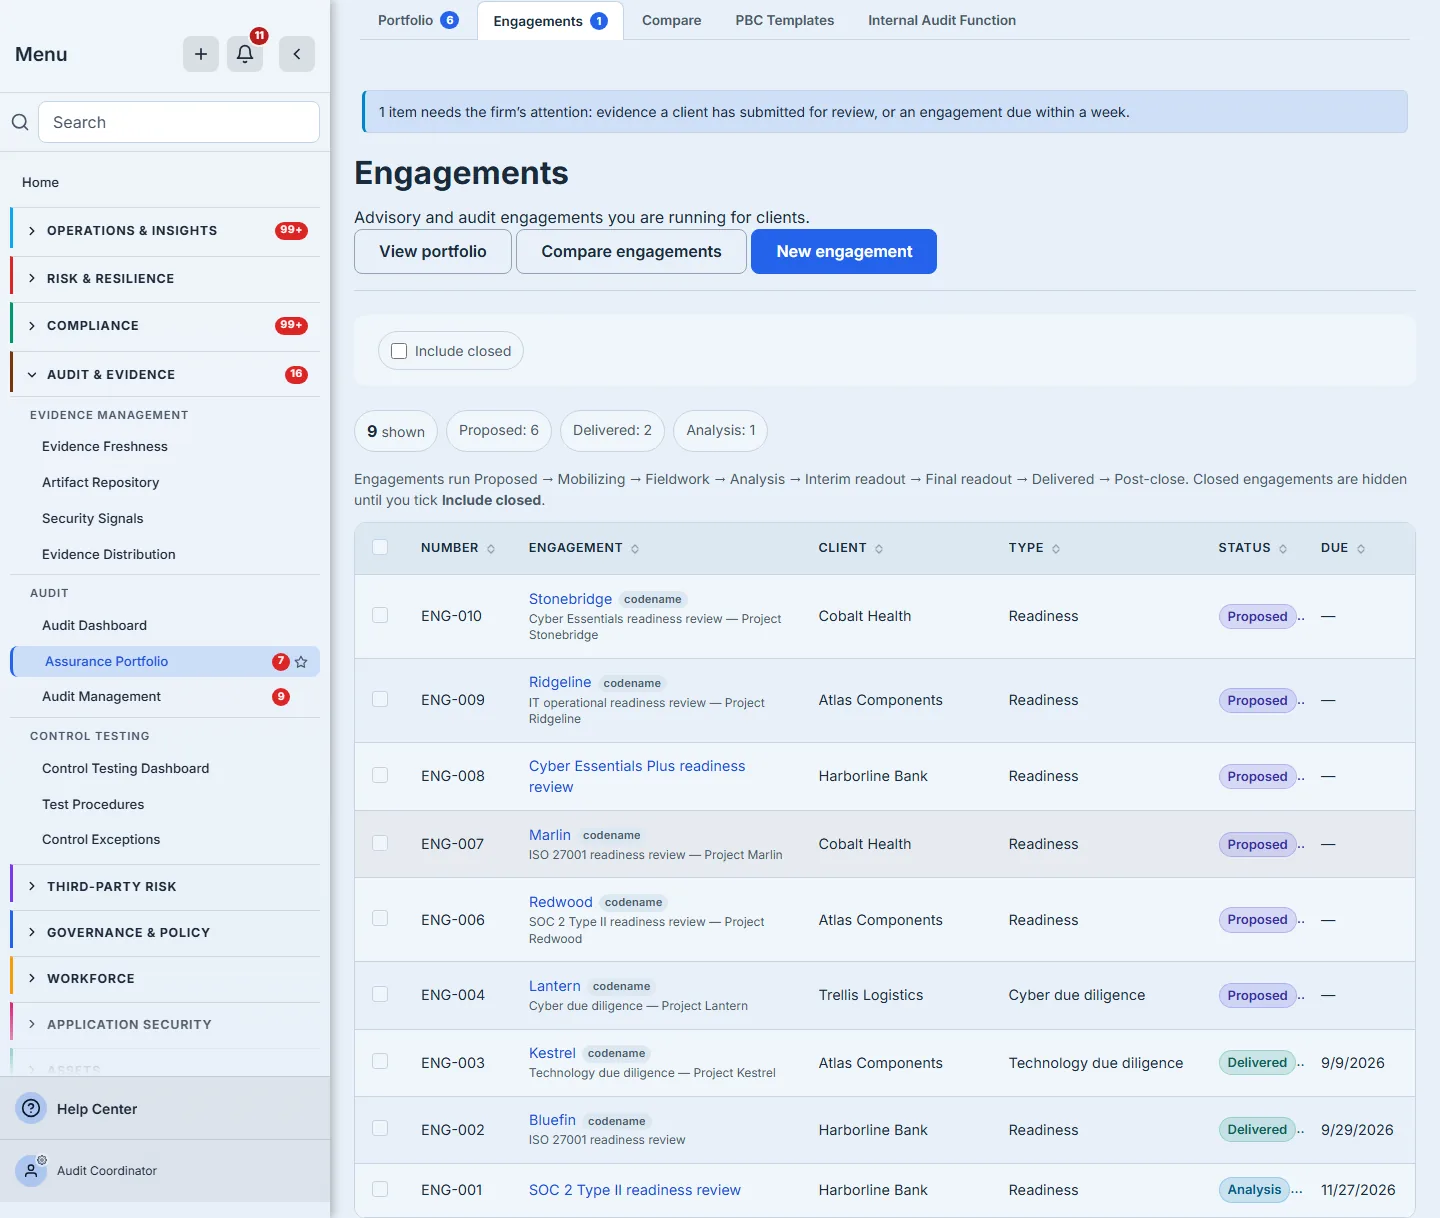1440x1218 pixels.
Task: Collapse the Audit & Evidence section
Action: click(x=165, y=375)
